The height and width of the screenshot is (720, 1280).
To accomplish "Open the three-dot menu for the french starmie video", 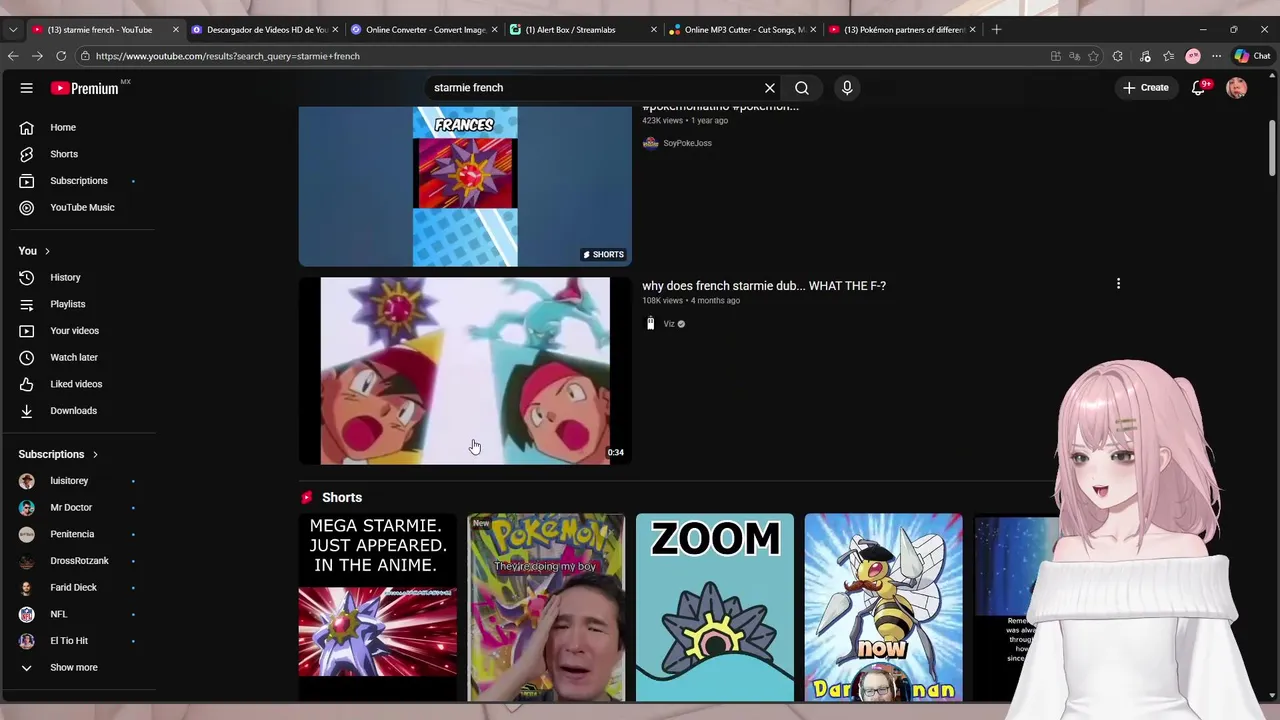I will click(x=1118, y=284).
